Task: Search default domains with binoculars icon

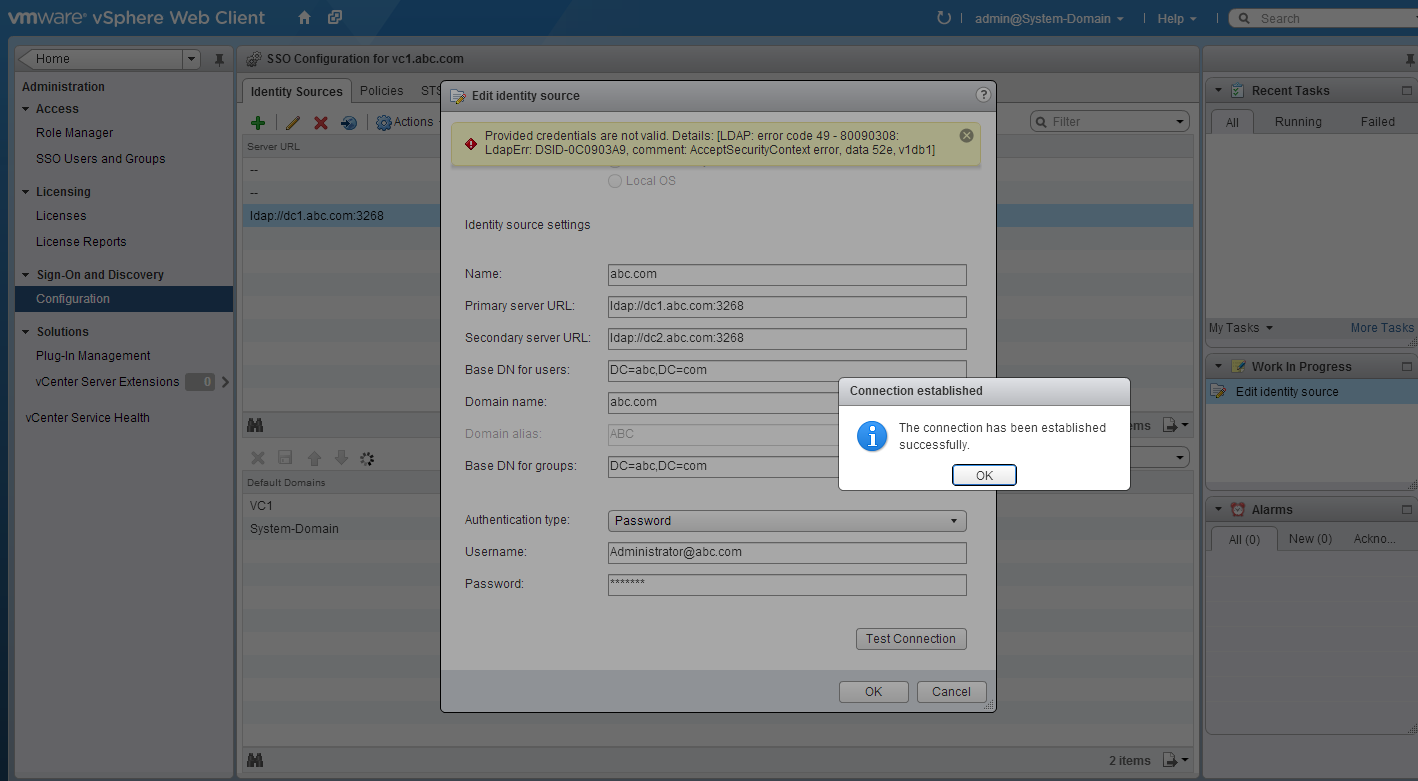Action: tap(255, 425)
